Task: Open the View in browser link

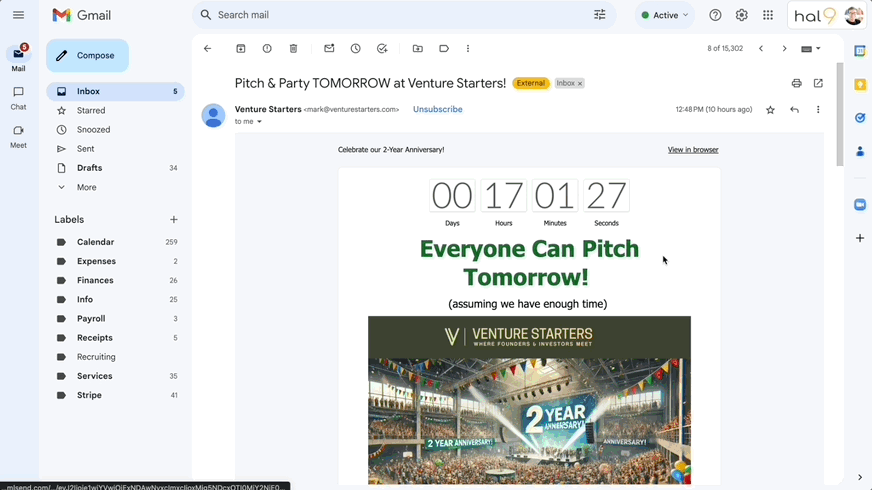Action: tap(693, 150)
